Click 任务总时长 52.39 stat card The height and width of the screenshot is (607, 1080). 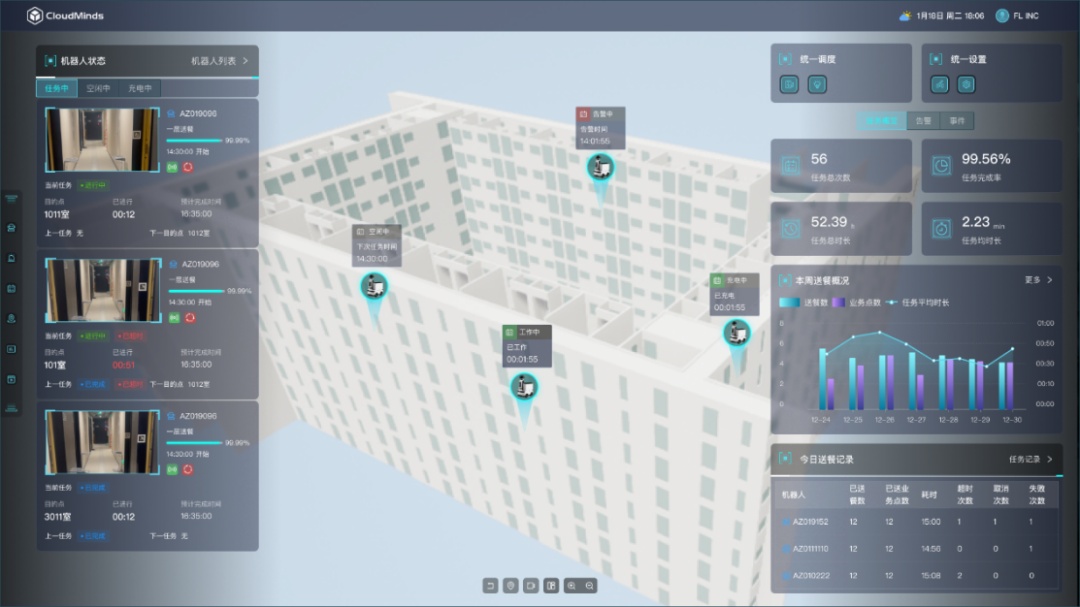click(x=841, y=229)
